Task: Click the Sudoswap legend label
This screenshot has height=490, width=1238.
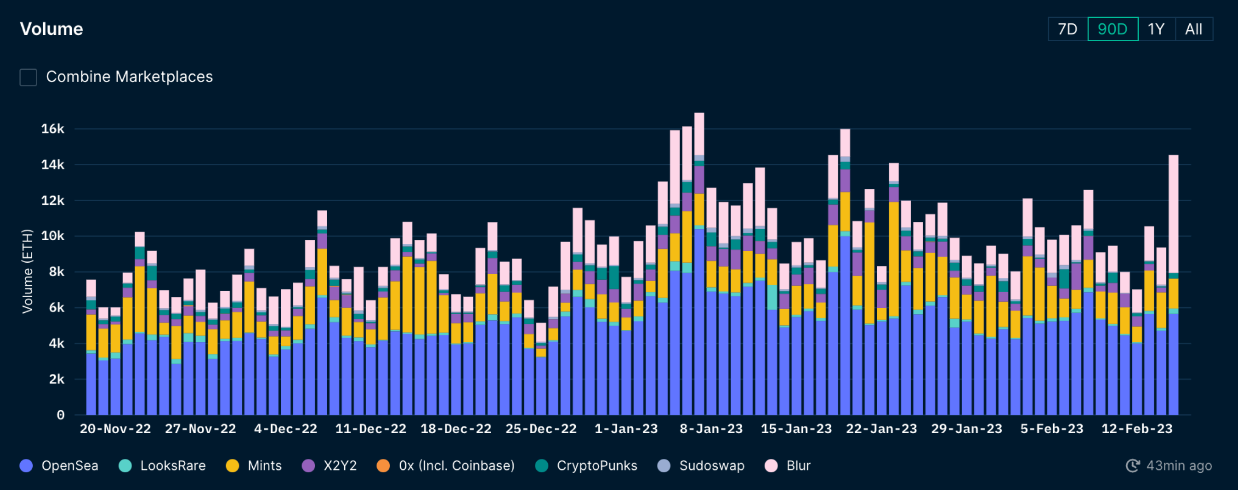Action: tap(712, 466)
